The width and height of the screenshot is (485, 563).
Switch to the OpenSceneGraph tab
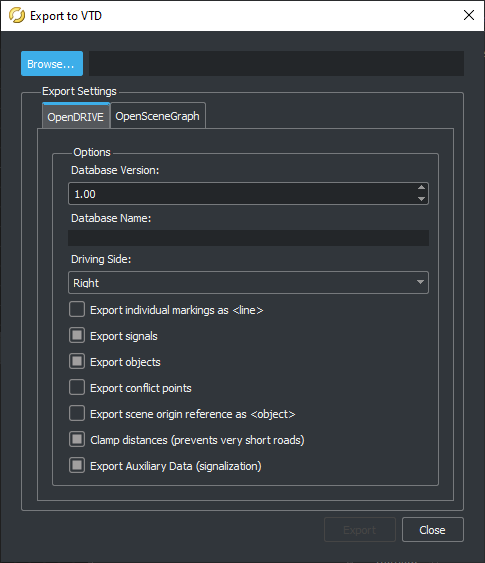(158, 116)
